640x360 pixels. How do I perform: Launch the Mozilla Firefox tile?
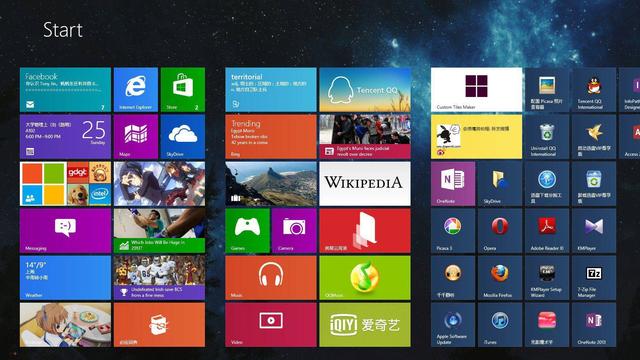(500, 278)
